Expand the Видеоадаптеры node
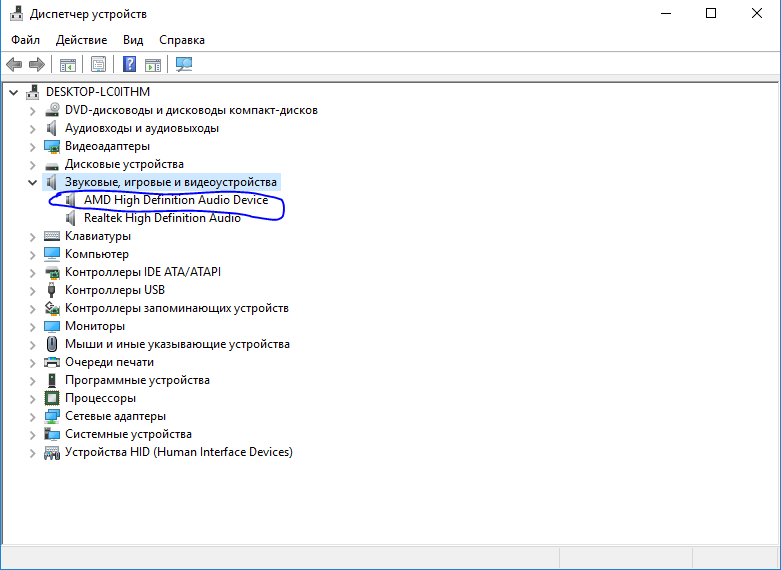 click(x=32, y=146)
